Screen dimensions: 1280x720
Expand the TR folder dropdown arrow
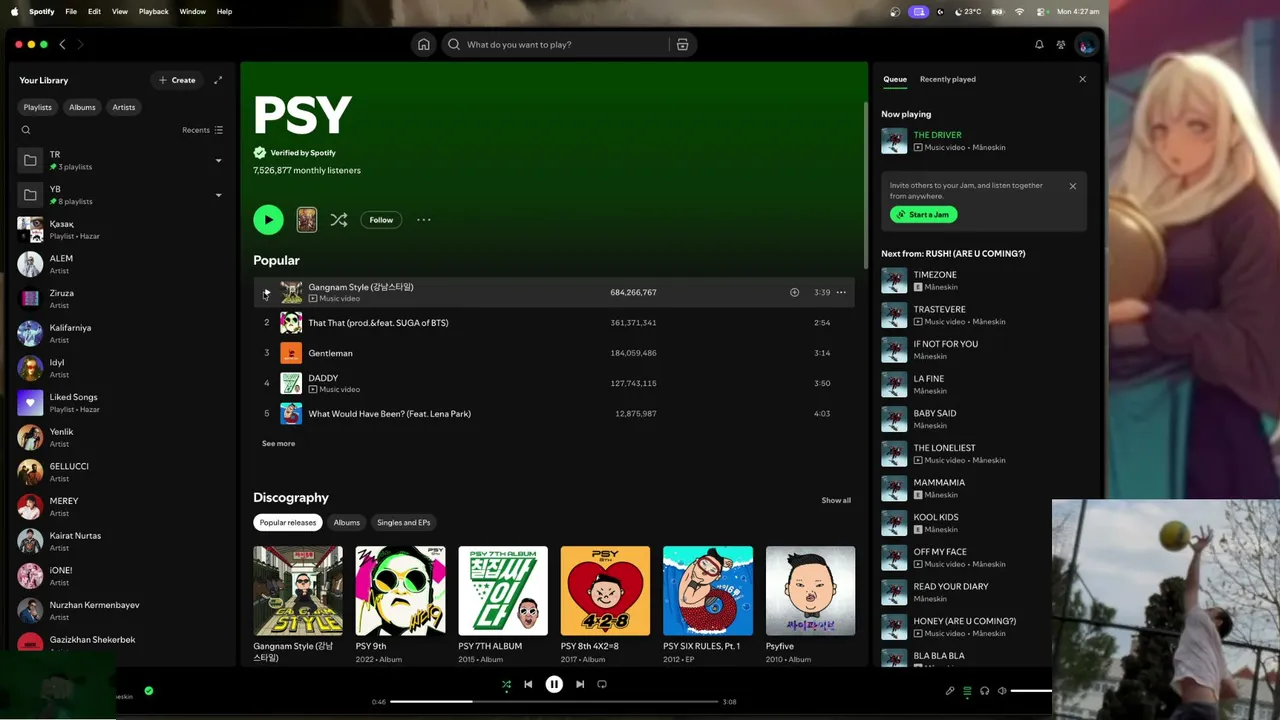coord(218,160)
